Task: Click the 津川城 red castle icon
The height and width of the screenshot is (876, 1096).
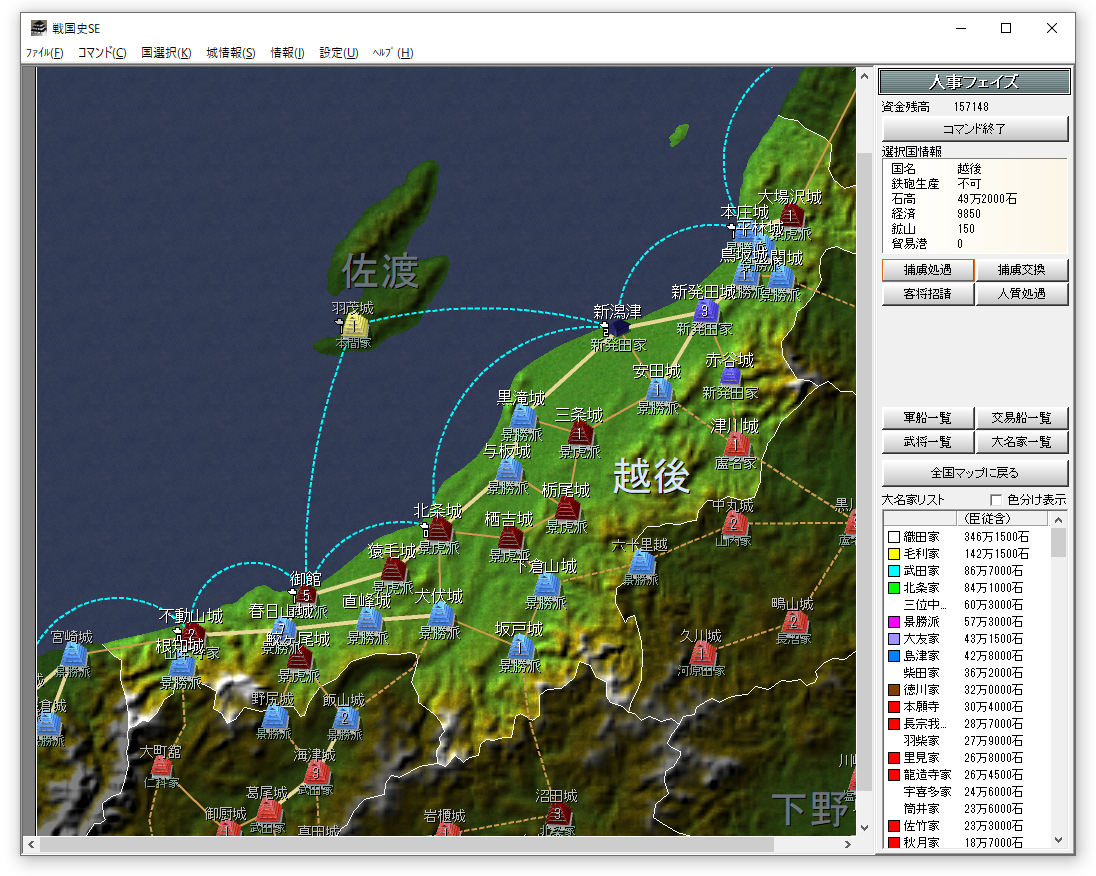Action: point(736,444)
